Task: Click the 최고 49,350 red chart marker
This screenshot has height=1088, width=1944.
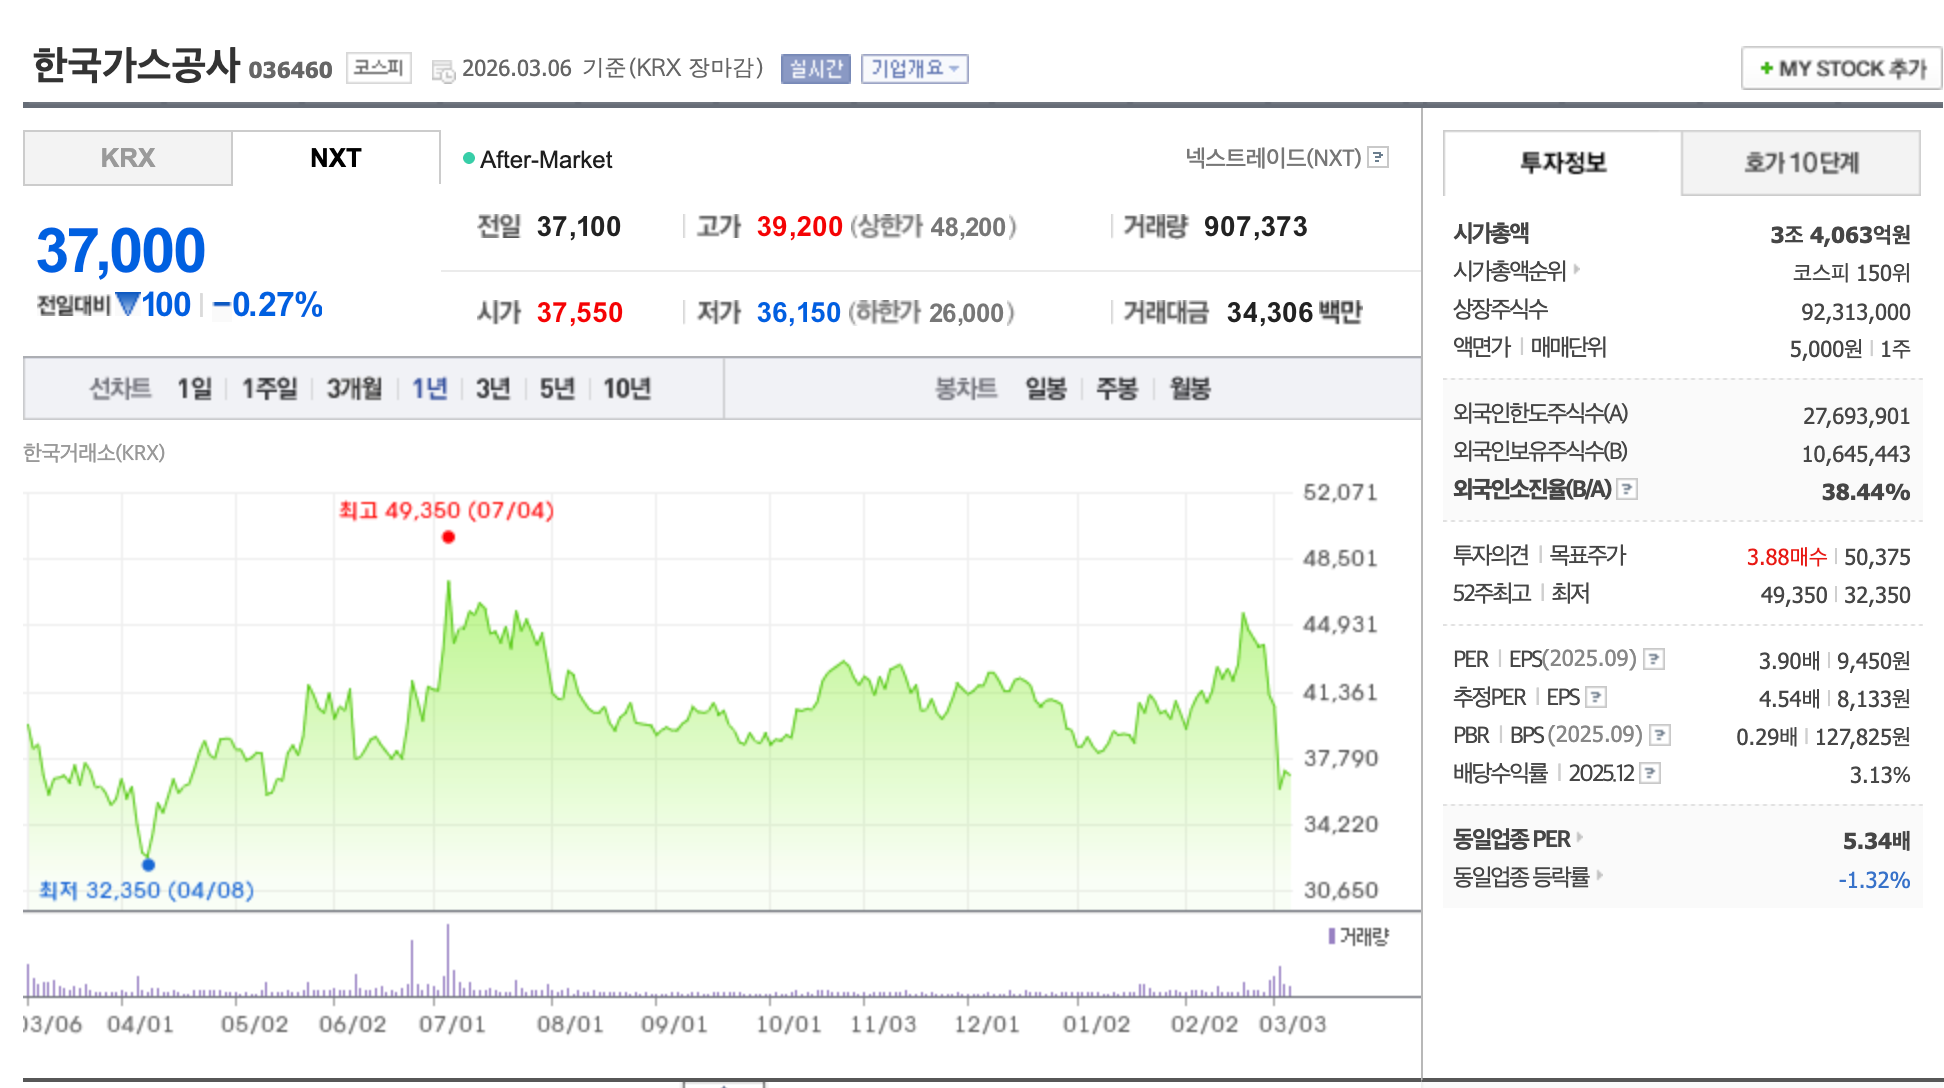Action: point(448,537)
